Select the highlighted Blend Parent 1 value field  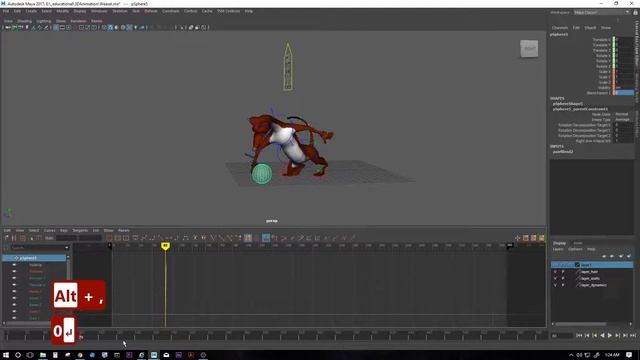[624, 93]
